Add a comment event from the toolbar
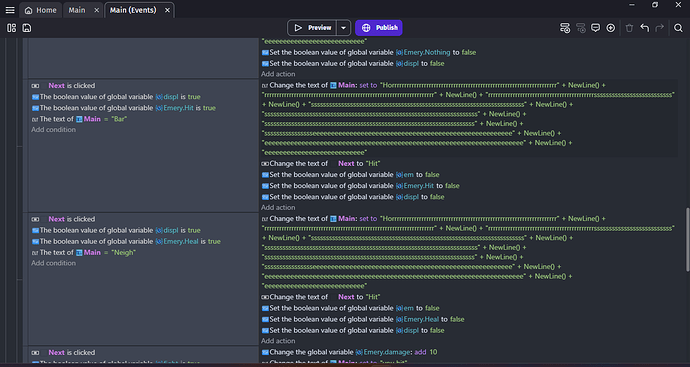Image resolution: width=690 pixels, height=367 pixels. 595,28
